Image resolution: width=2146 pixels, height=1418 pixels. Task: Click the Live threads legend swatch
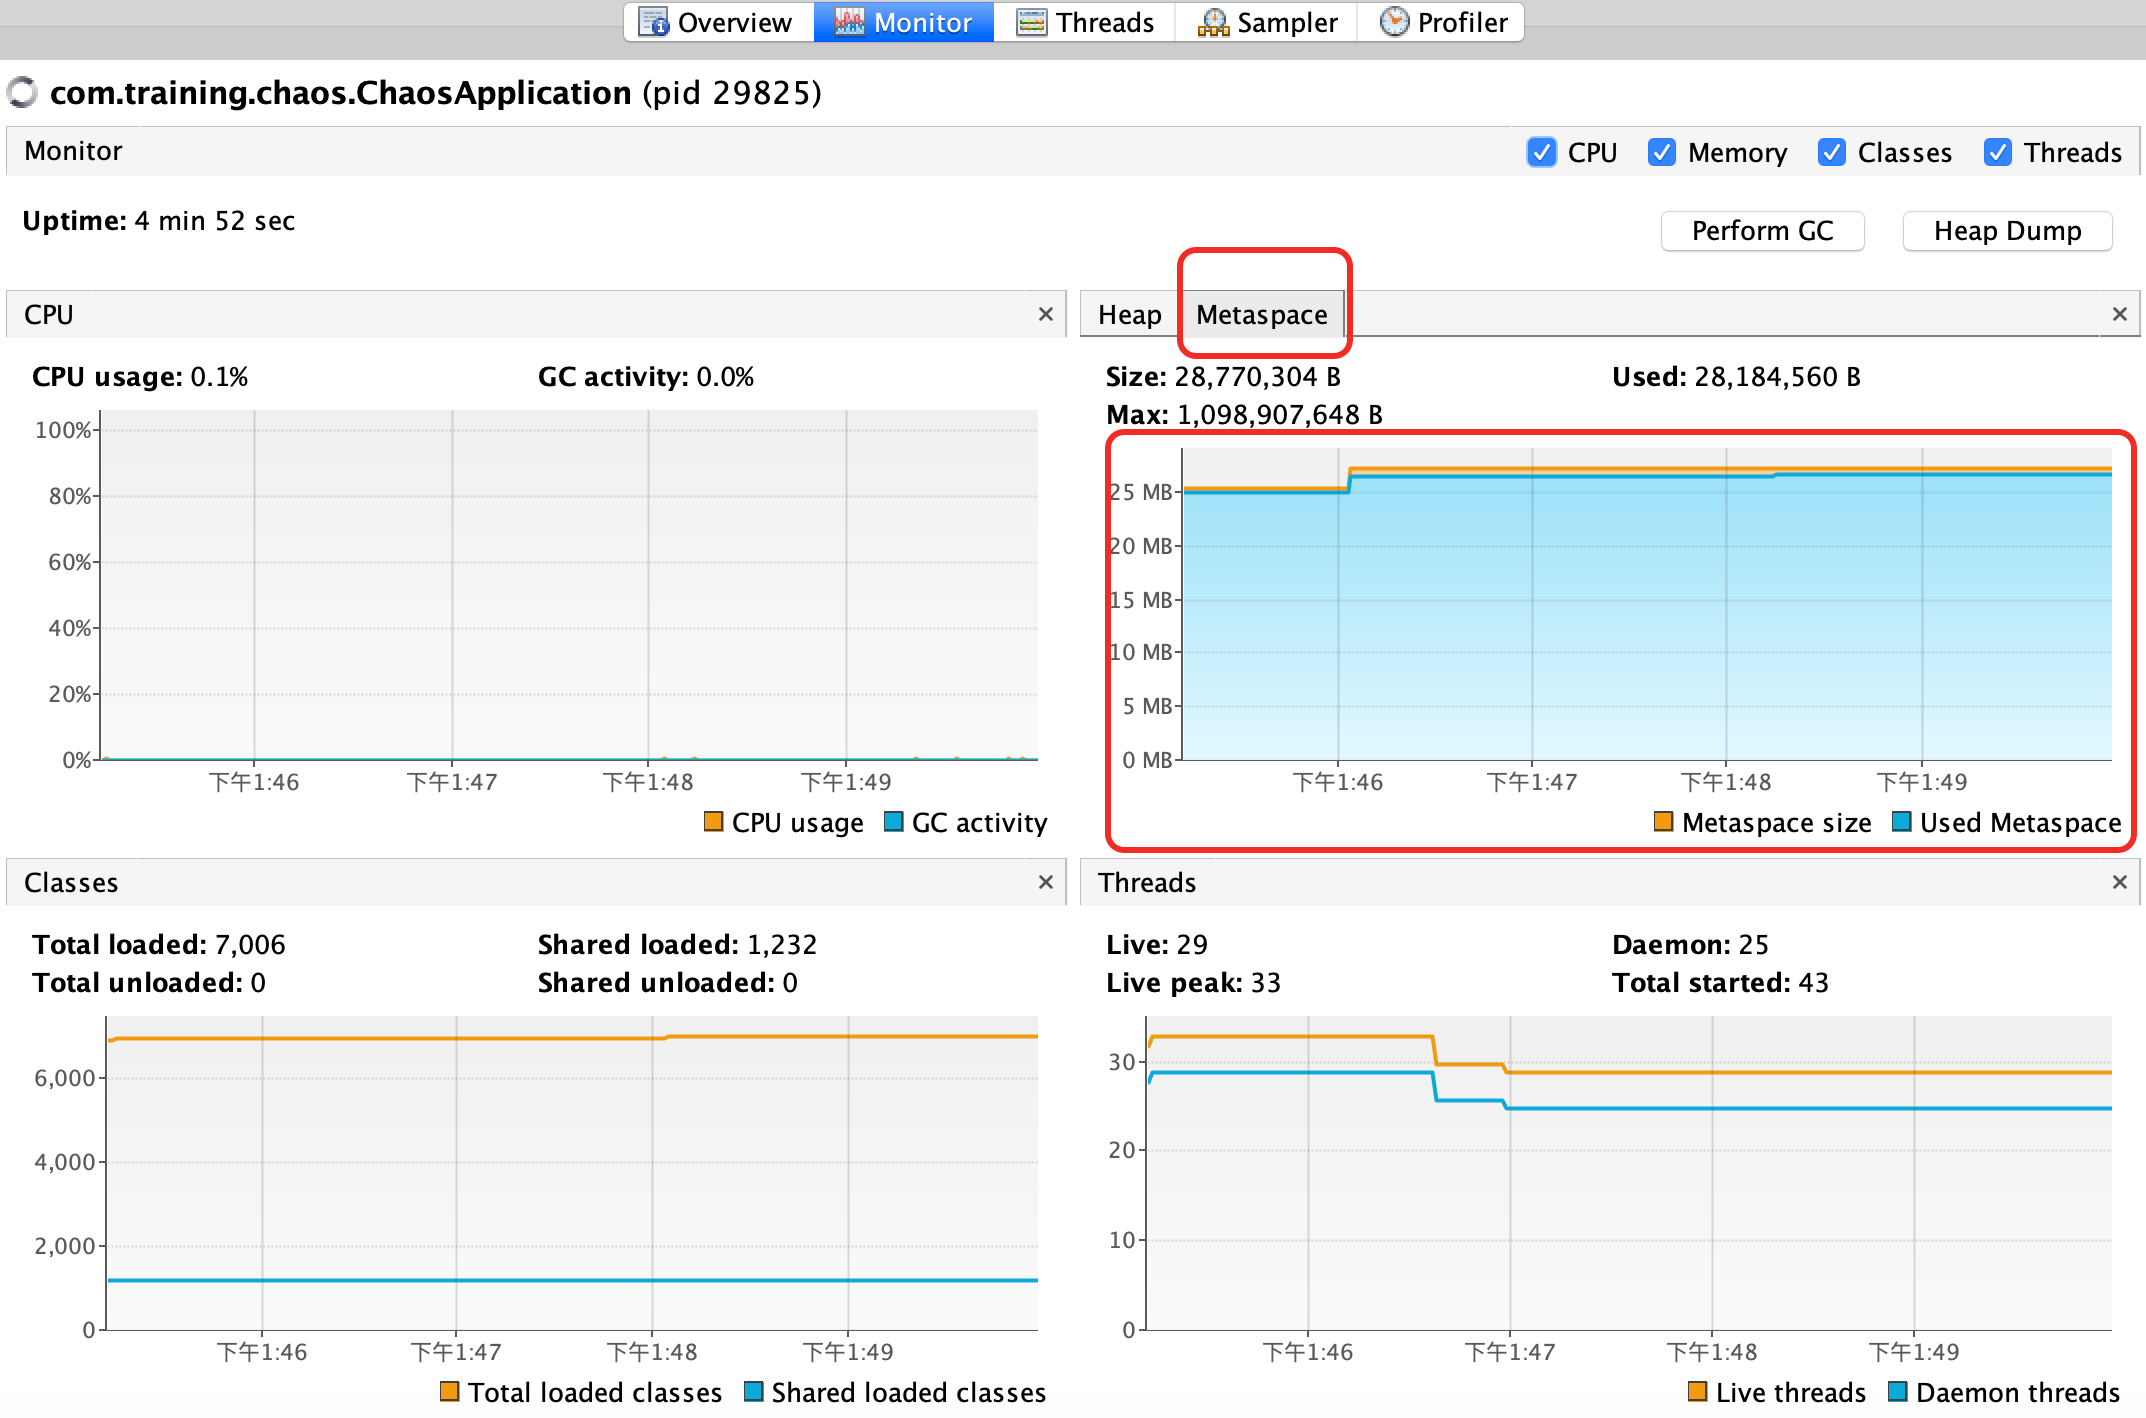click(x=1697, y=1391)
